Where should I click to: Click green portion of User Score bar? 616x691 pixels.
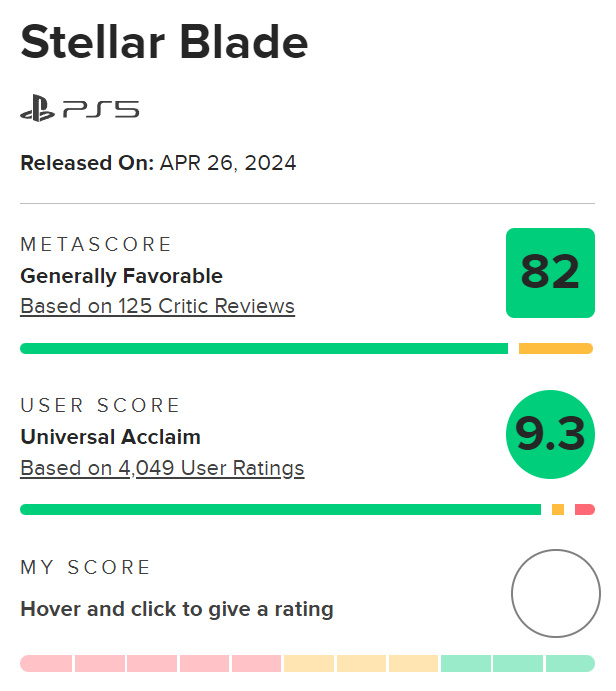(280, 510)
